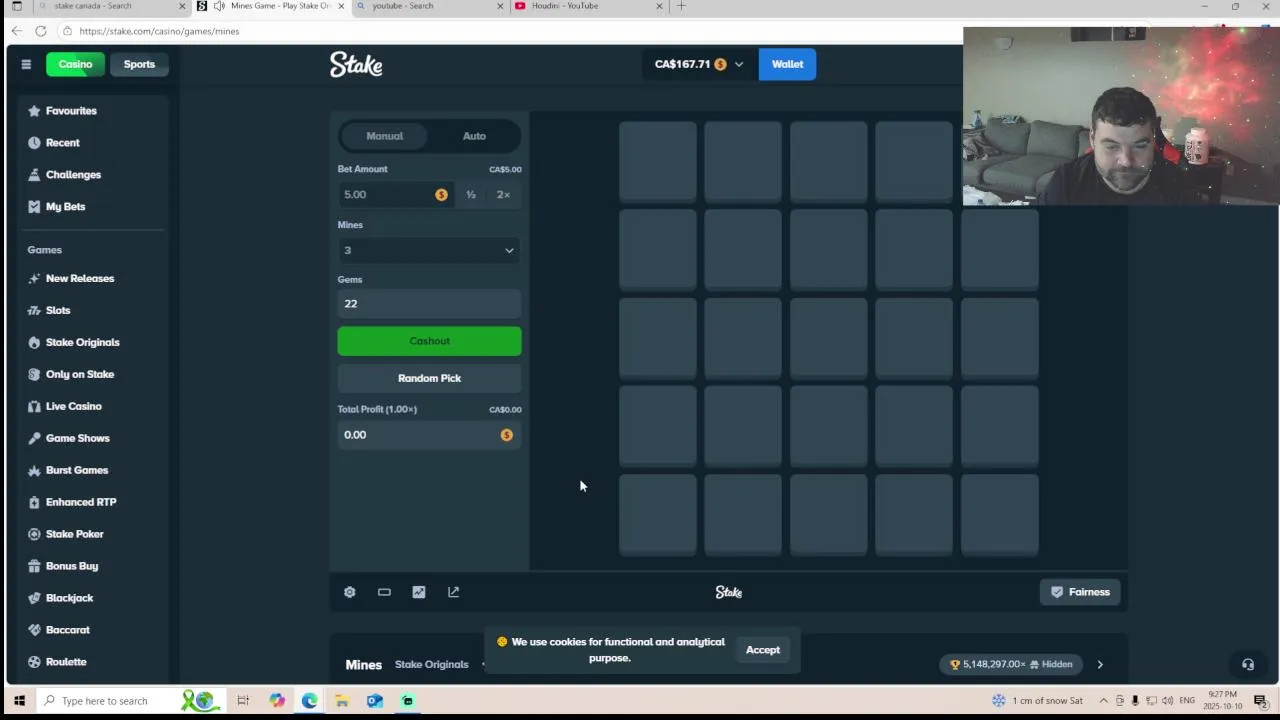Open a new browser tab
The image size is (1280, 720).
[x=681, y=6]
